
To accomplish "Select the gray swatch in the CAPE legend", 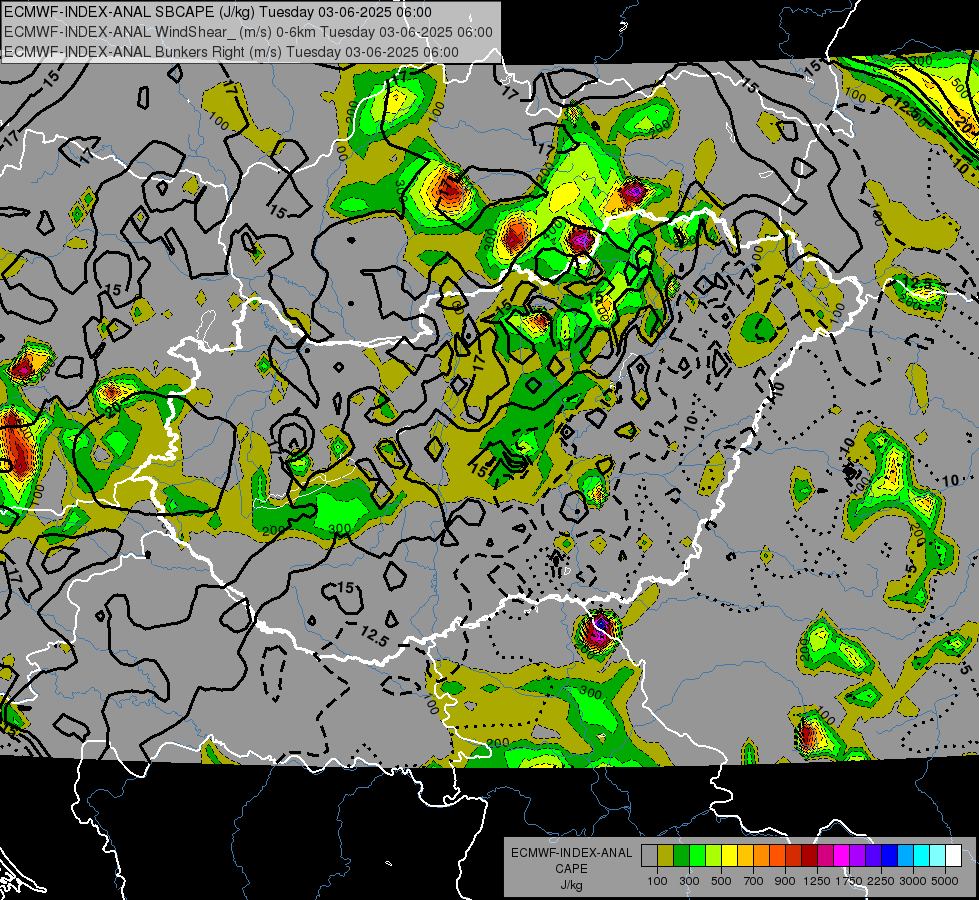I will pos(649,855).
